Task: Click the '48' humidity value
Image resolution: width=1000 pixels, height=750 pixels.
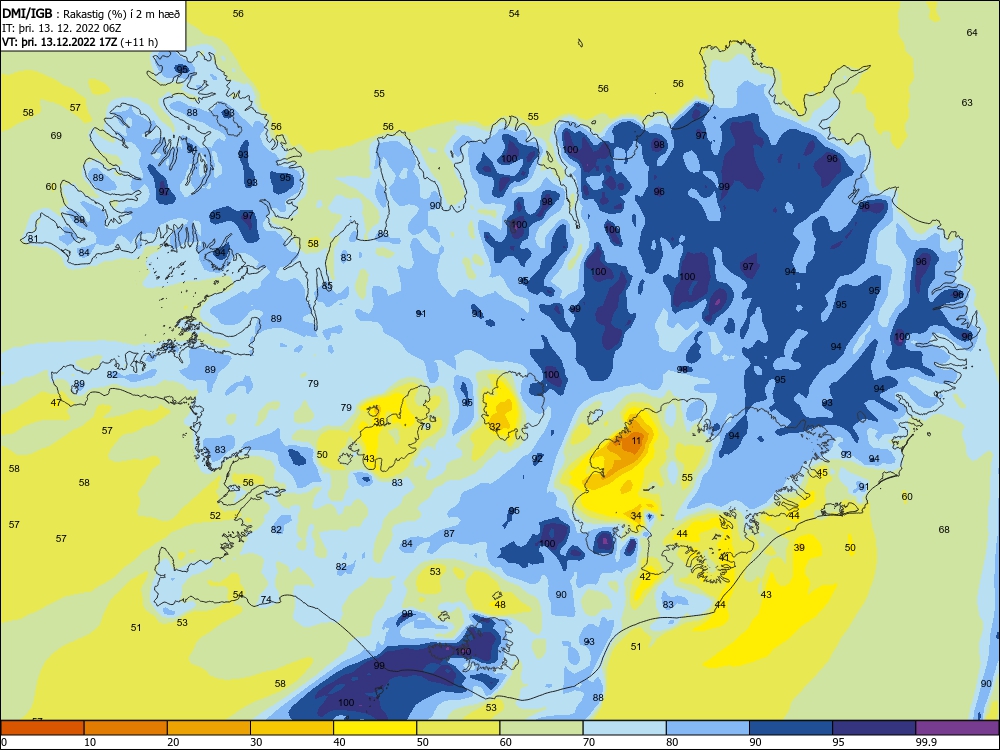Action: pyautogui.click(x=500, y=604)
